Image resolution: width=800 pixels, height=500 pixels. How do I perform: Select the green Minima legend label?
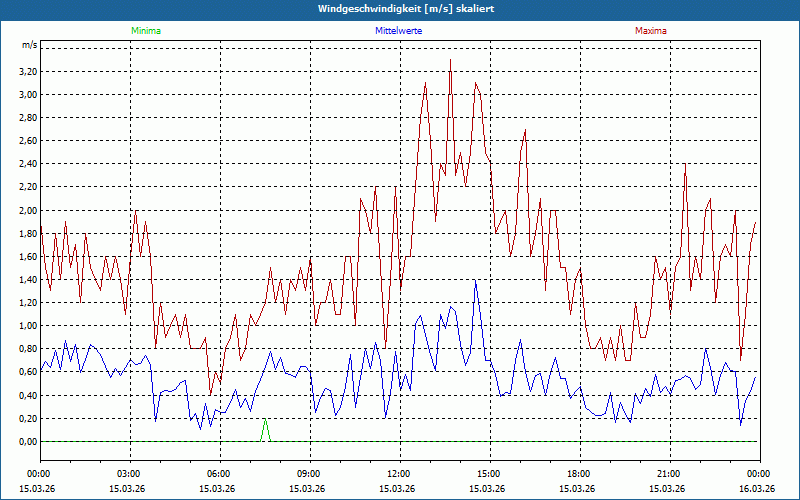(x=146, y=31)
